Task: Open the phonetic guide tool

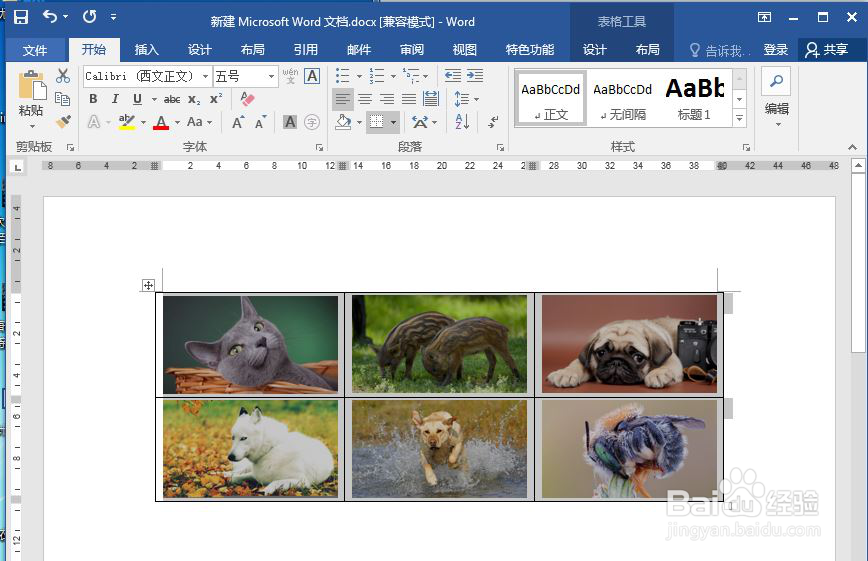Action: coord(290,76)
